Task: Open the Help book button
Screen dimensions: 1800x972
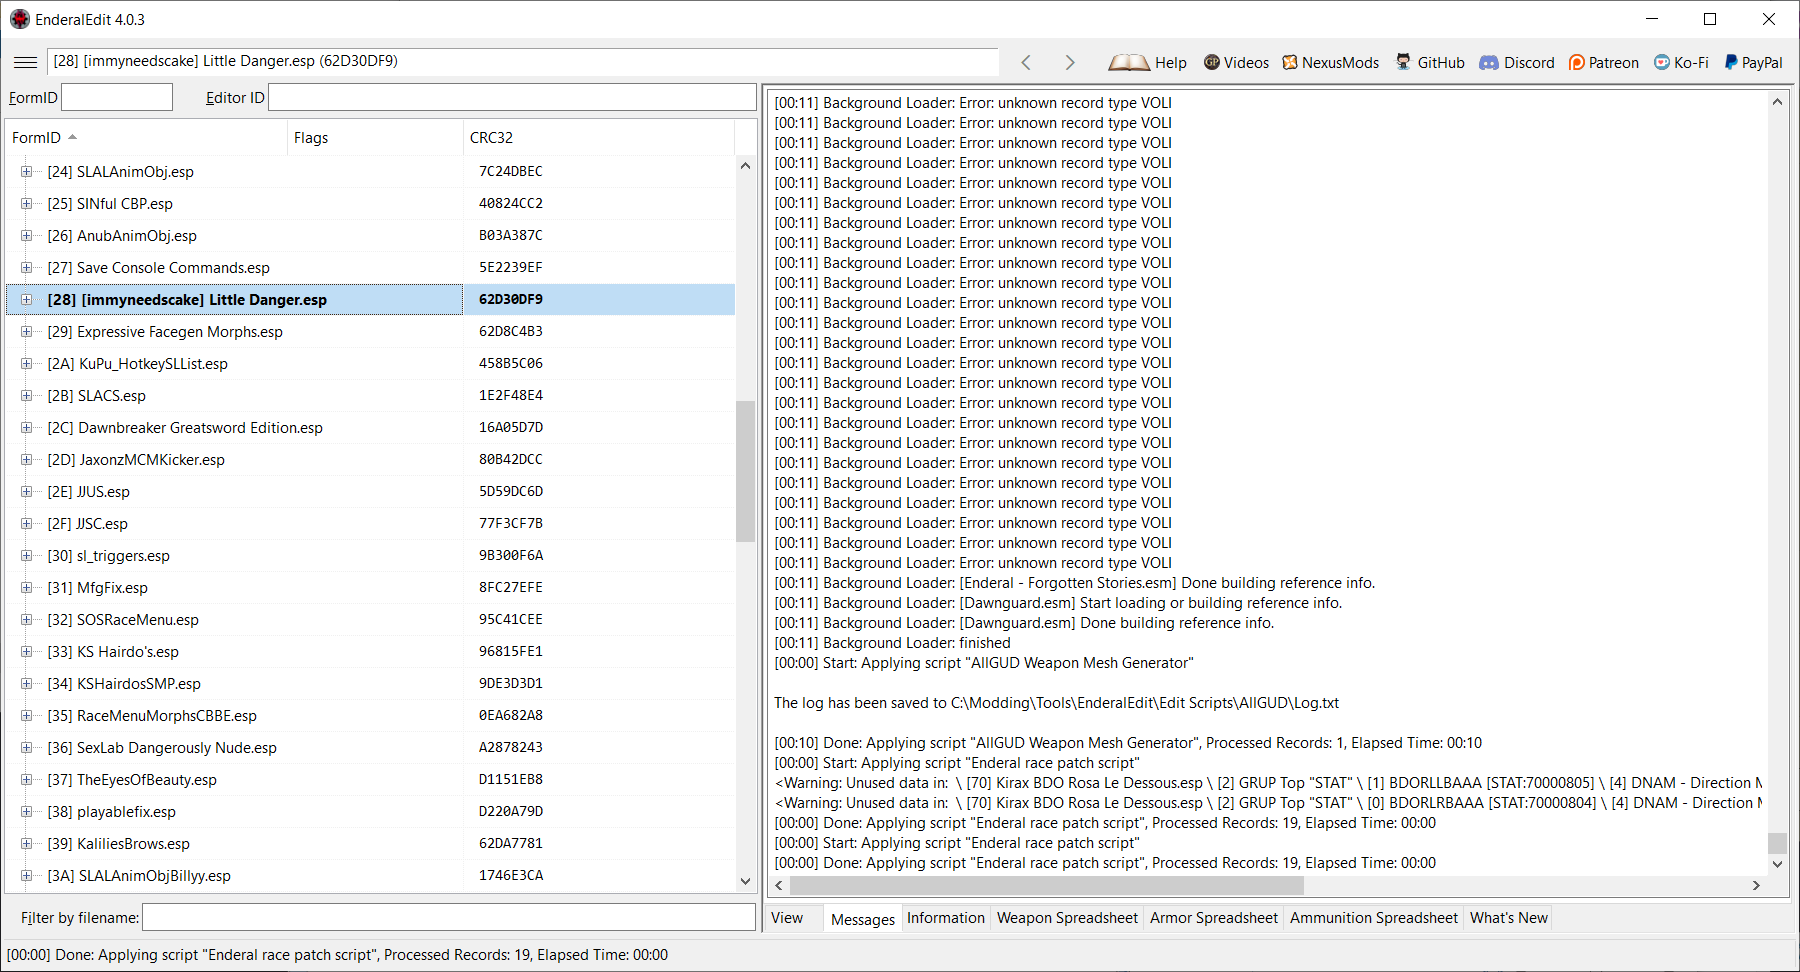Action: point(1147,62)
